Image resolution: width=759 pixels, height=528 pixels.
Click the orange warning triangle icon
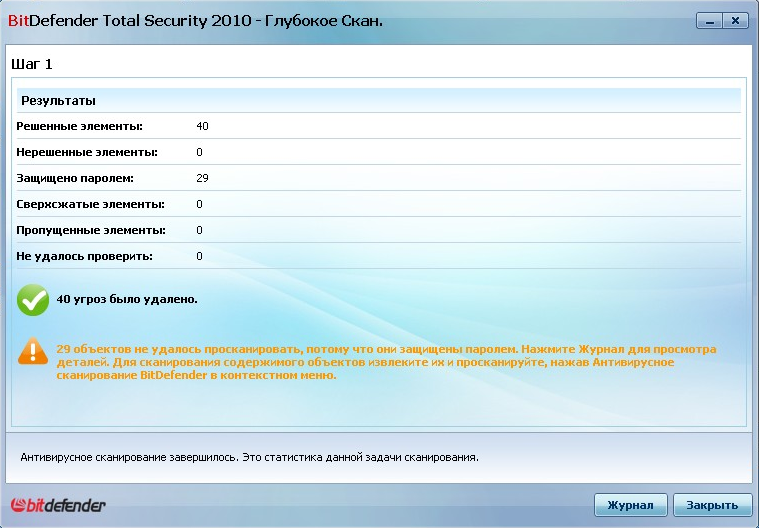(x=33, y=352)
